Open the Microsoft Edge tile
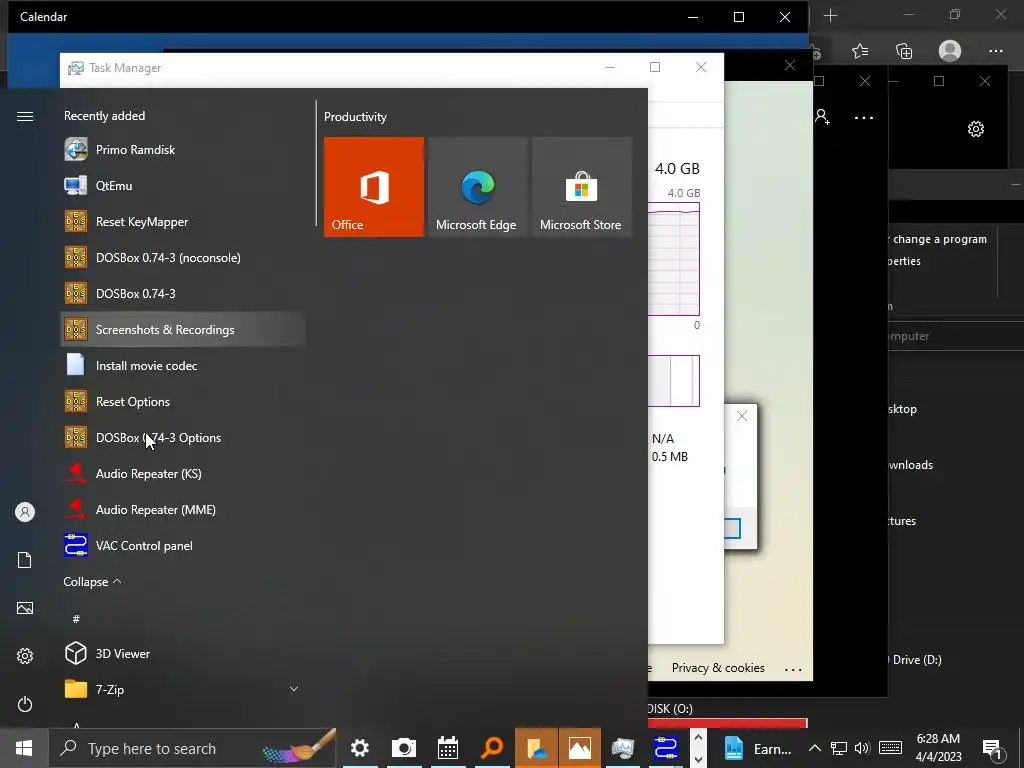 [x=477, y=187]
